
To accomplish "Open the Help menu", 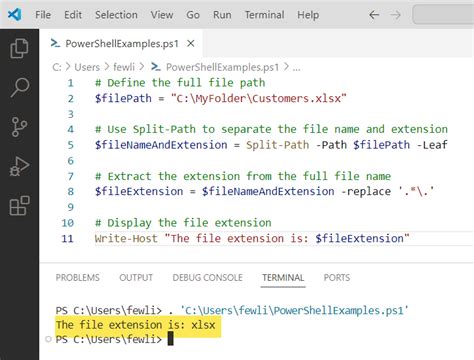I will click(x=308, y=15).
